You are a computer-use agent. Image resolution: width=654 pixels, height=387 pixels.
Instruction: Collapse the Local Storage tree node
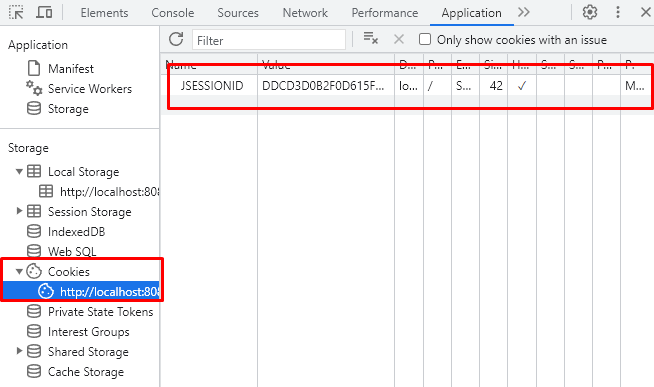point(19,171)
